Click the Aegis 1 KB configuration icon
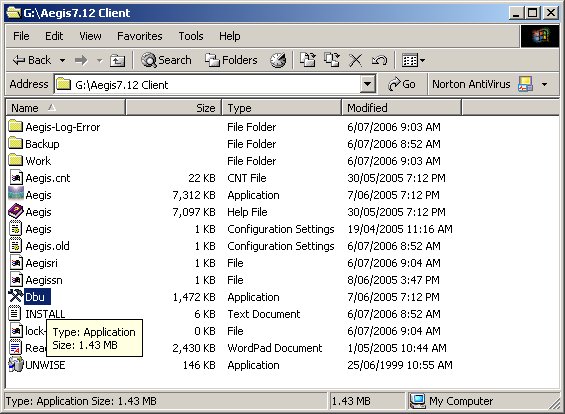565x414 pixels. 15,229
